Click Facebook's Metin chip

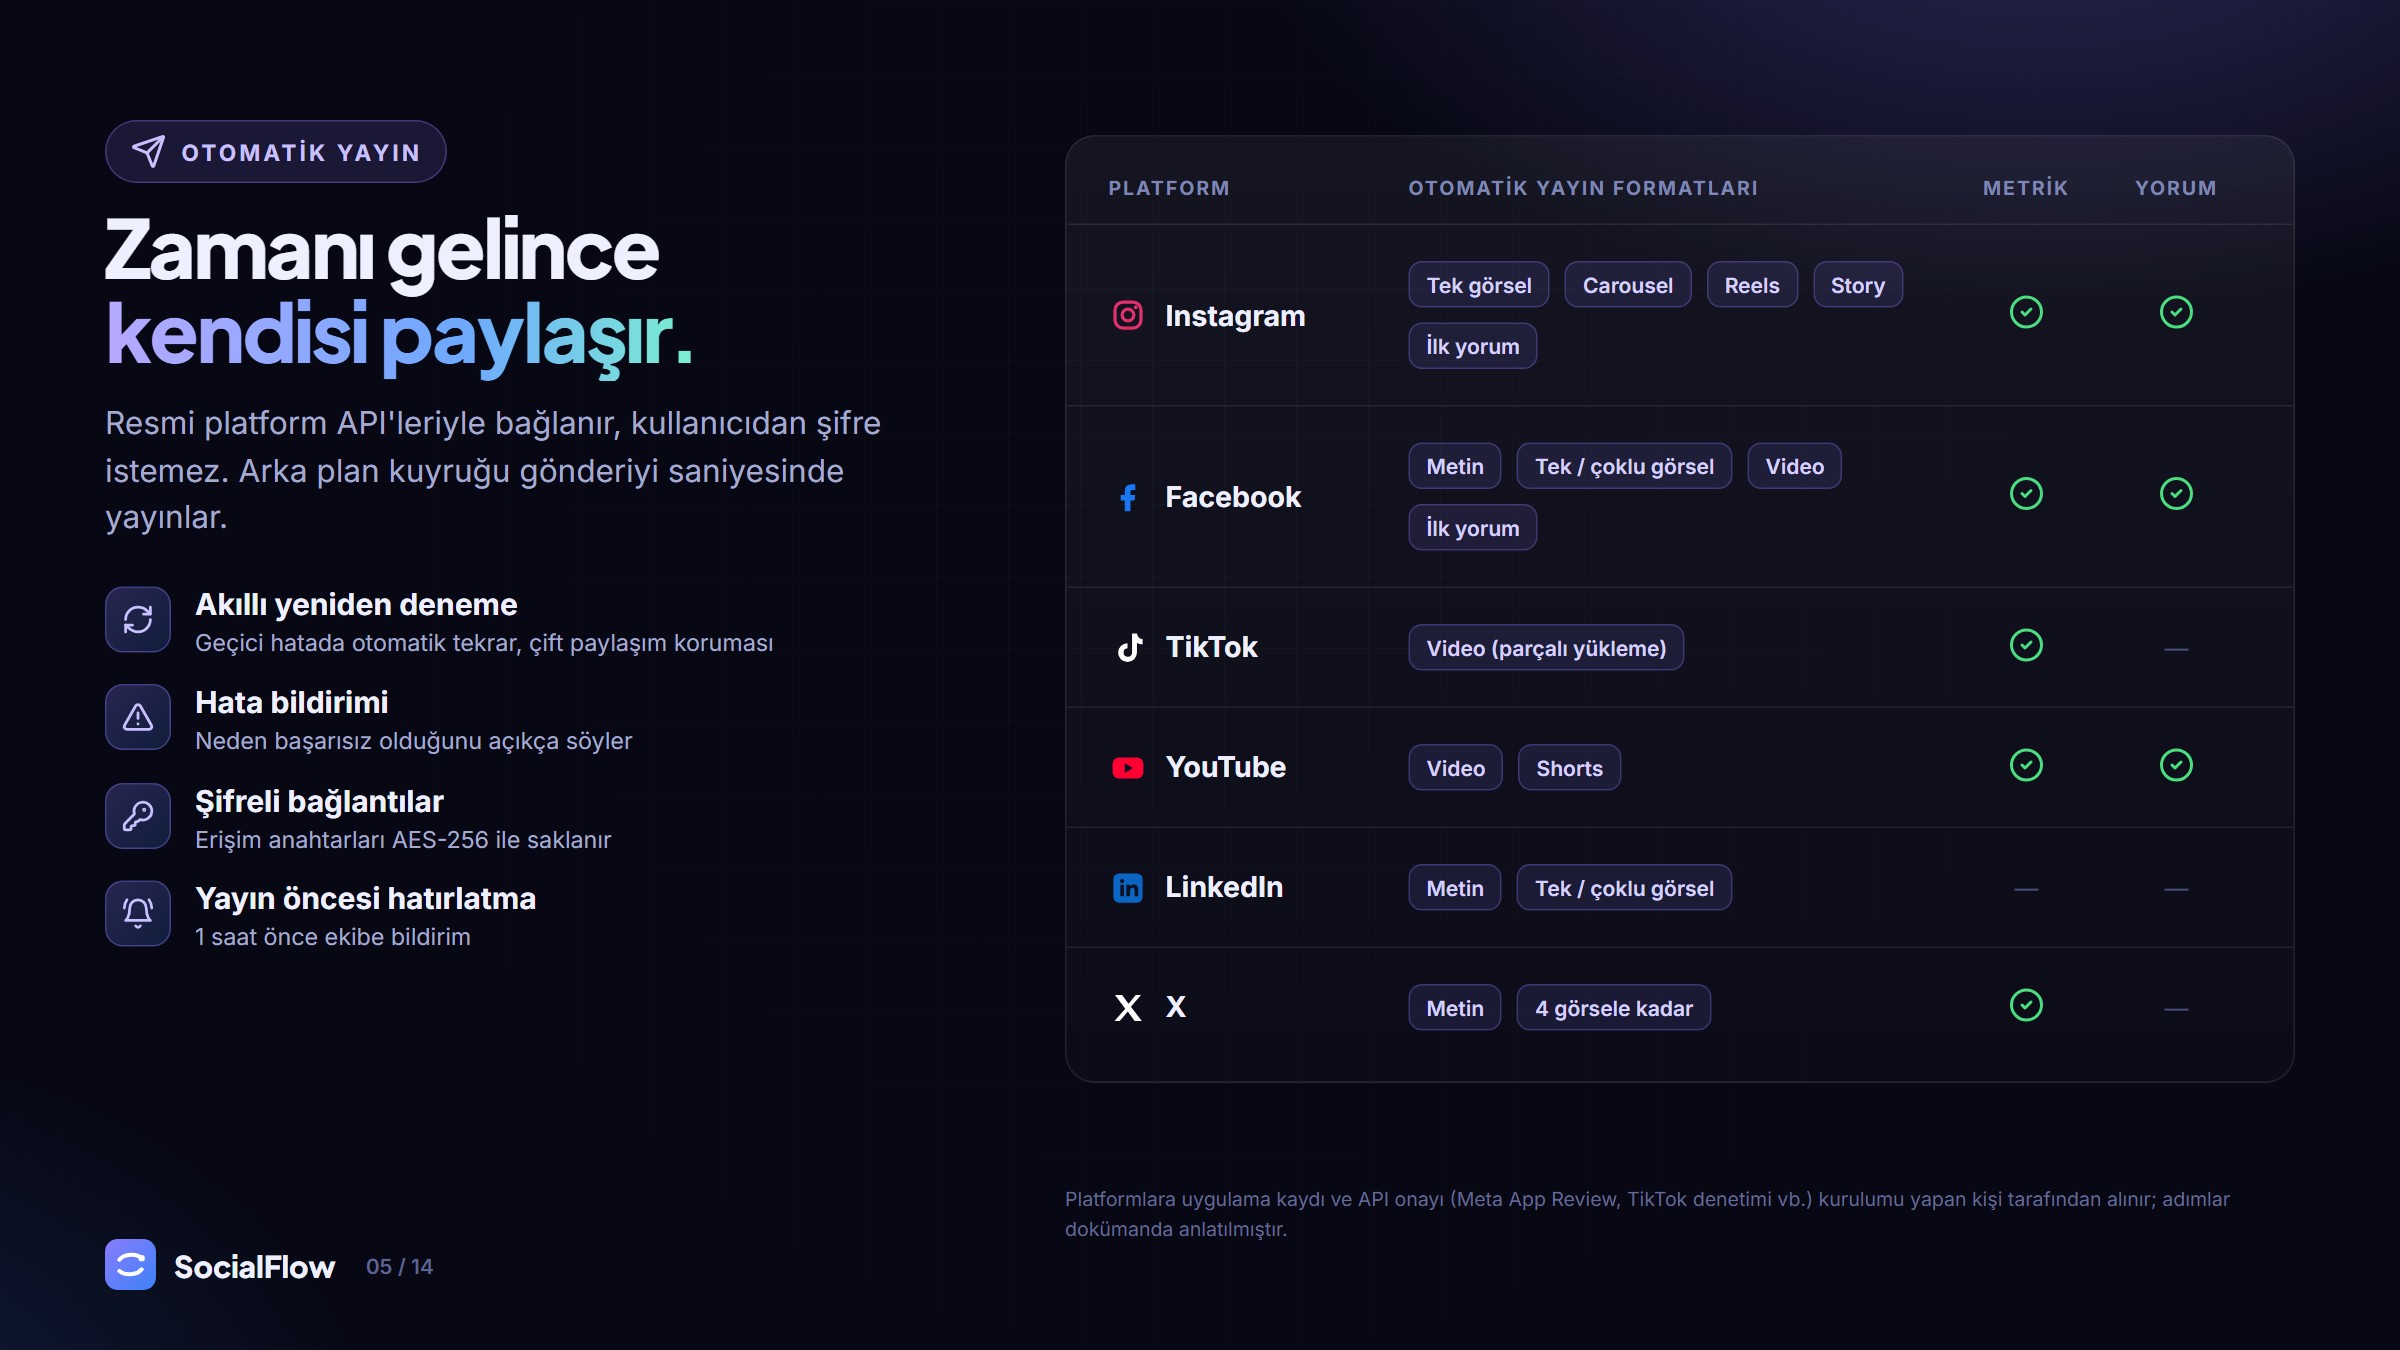pyautogui.click(x=1455, y=466)
